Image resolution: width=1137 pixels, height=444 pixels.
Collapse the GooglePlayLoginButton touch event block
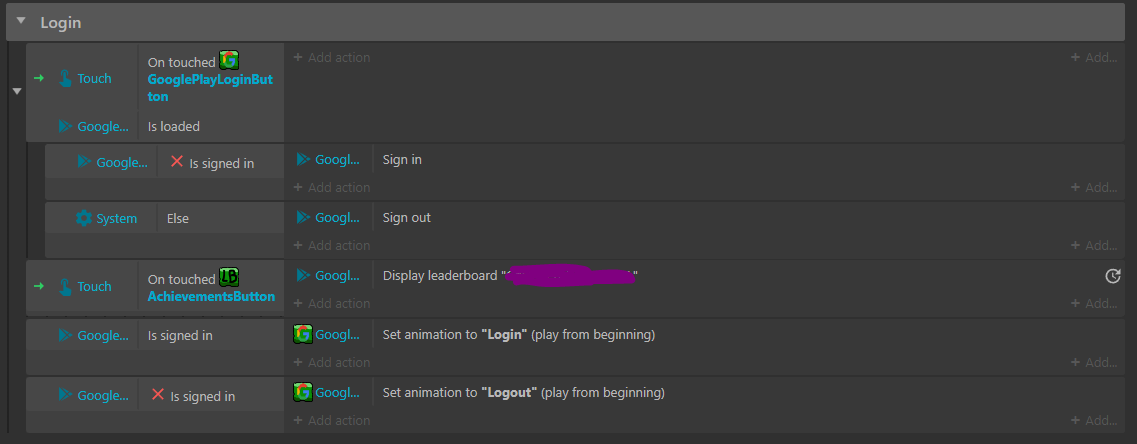[x=15, y=91]
